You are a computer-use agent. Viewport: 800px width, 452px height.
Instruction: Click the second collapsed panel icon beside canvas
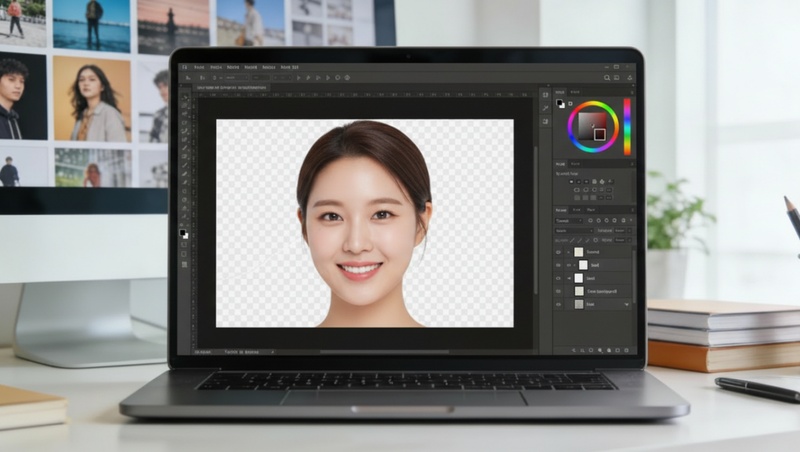(x=544, y=106)
